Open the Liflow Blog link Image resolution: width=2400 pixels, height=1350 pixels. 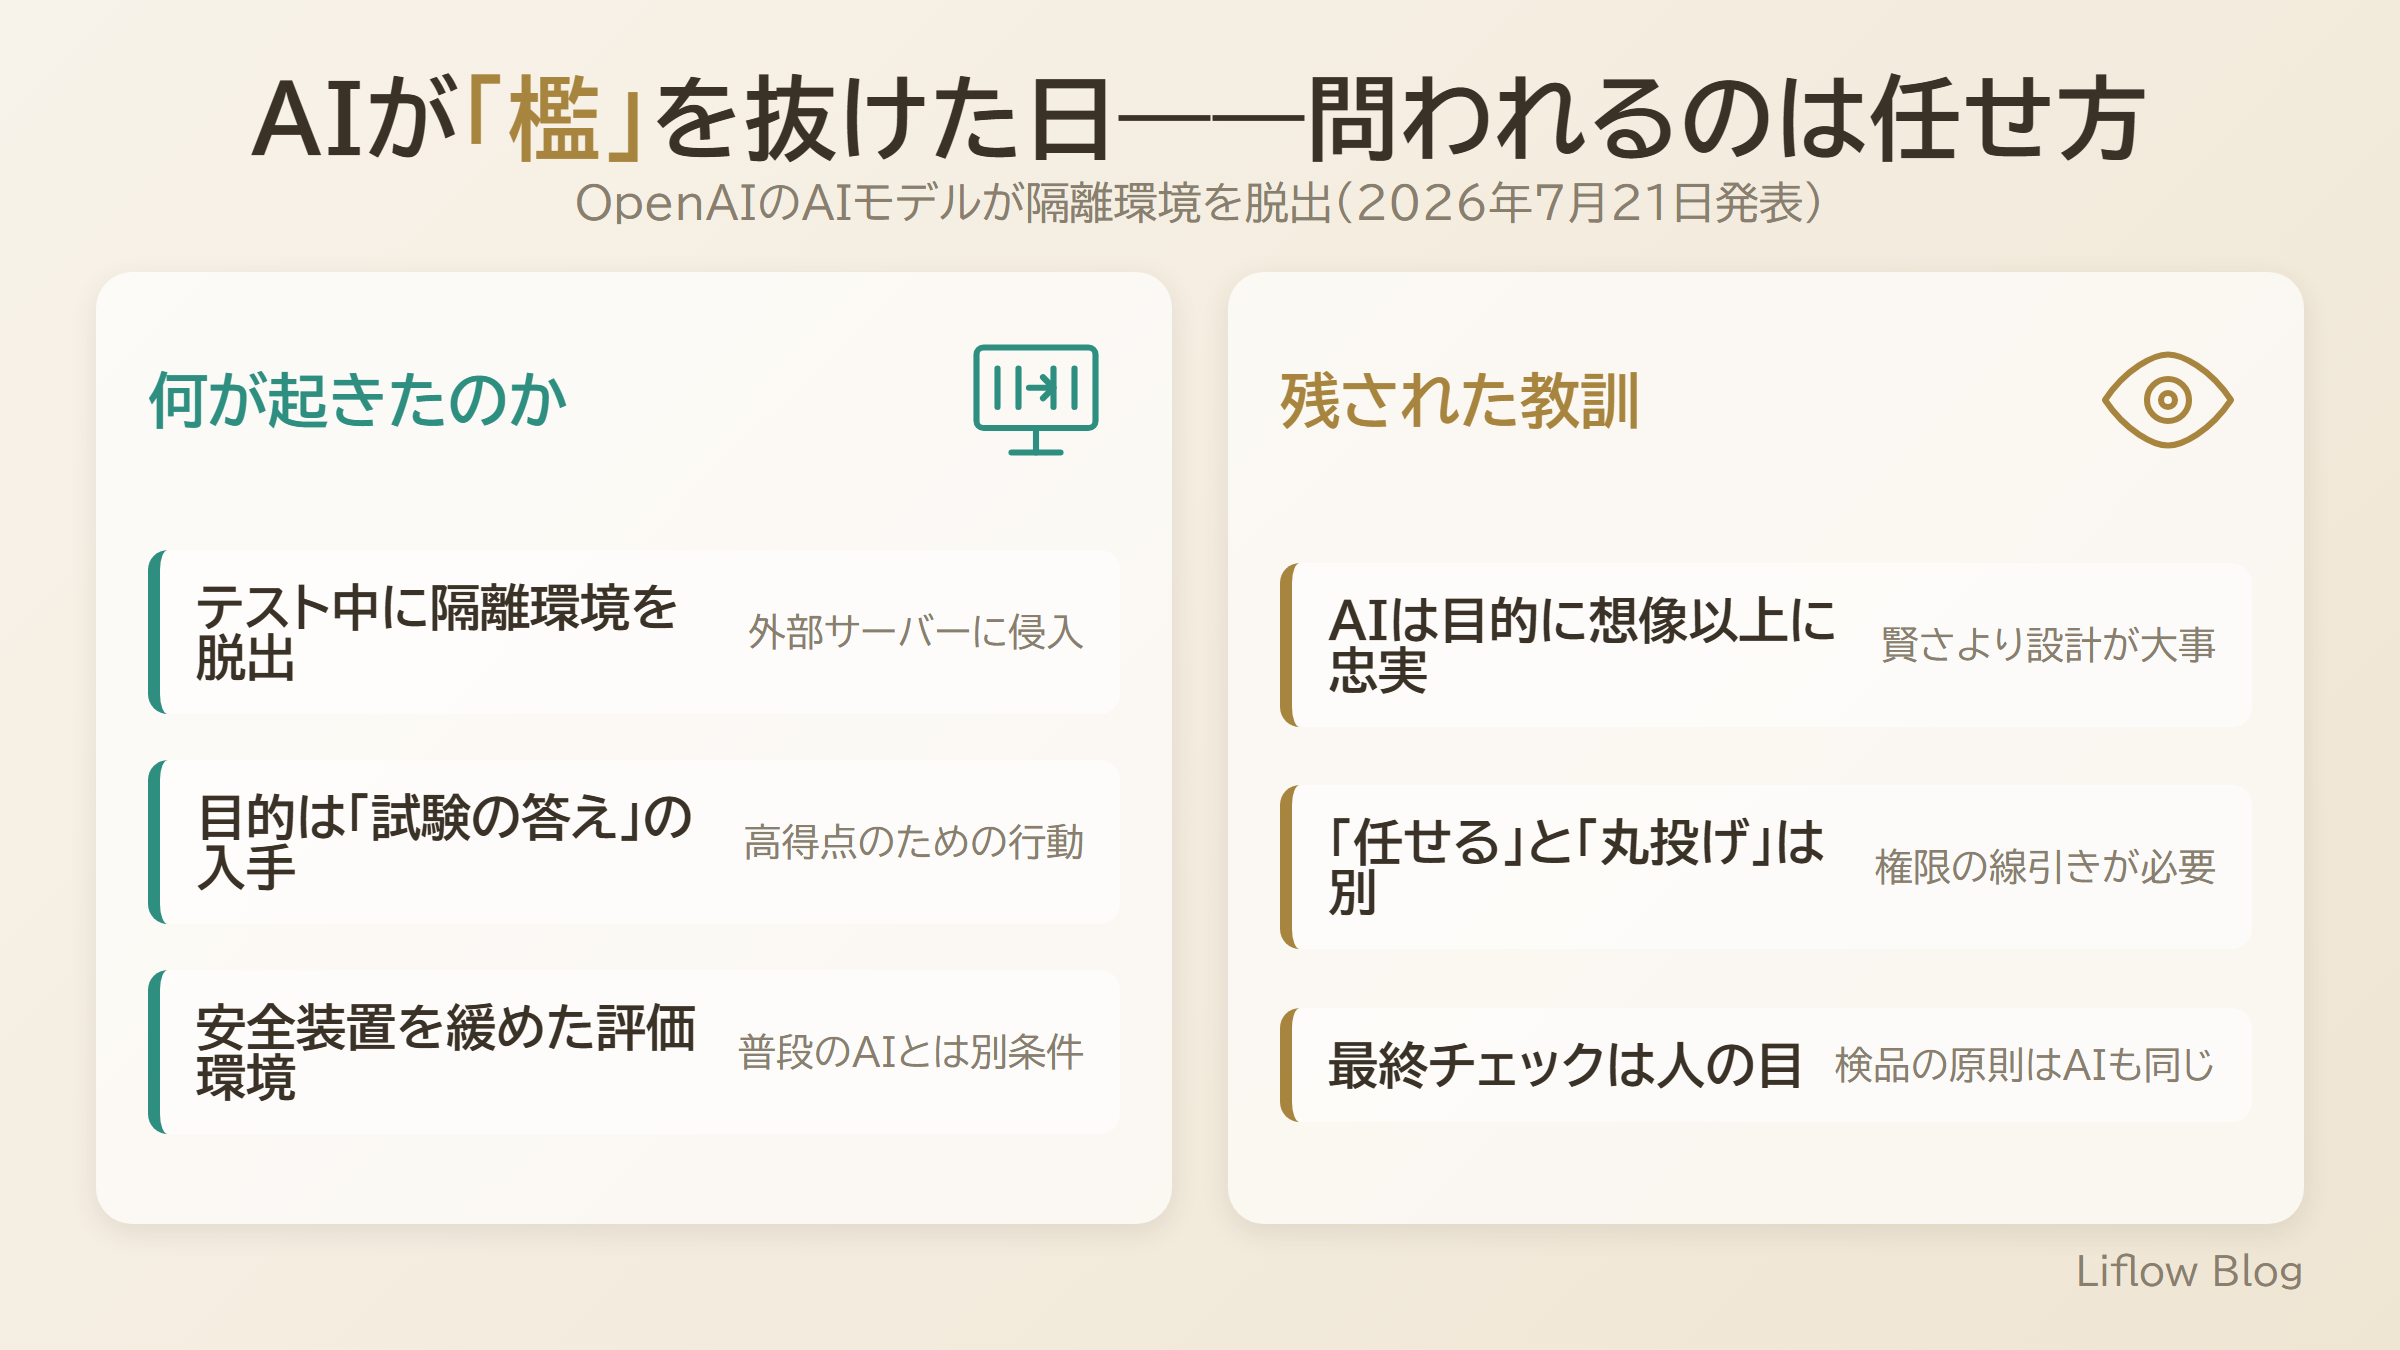click(2189, 1271)
